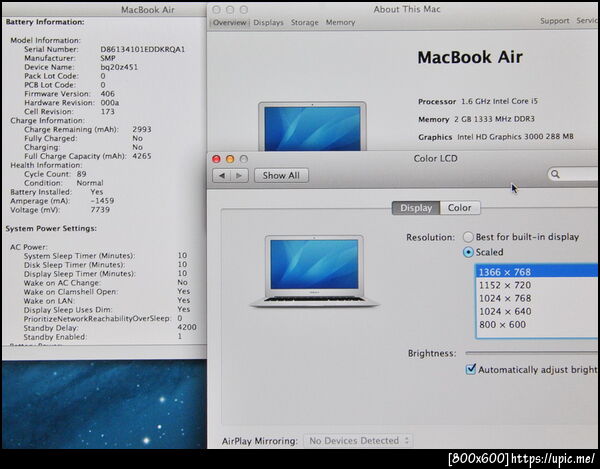Click the MacBook Air picture in Color LCD
Viewport: 600px width, 469px height.
(314, 271)
